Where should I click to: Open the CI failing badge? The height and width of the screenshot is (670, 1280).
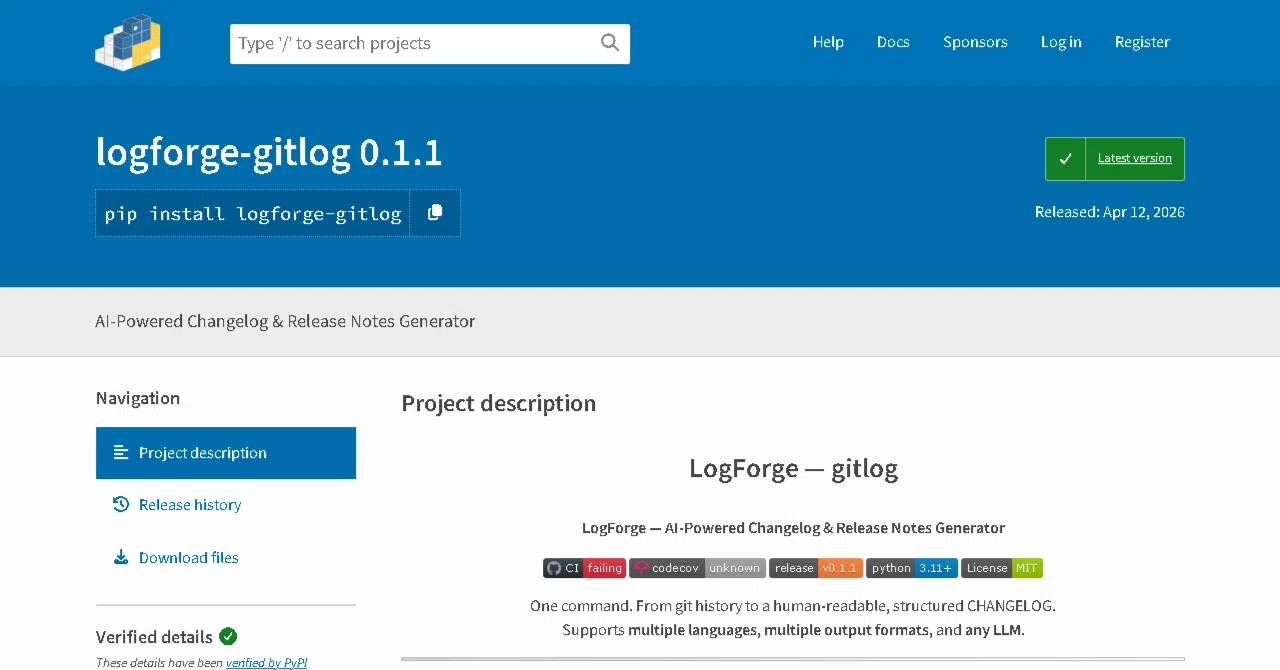[x=585, y=568]
